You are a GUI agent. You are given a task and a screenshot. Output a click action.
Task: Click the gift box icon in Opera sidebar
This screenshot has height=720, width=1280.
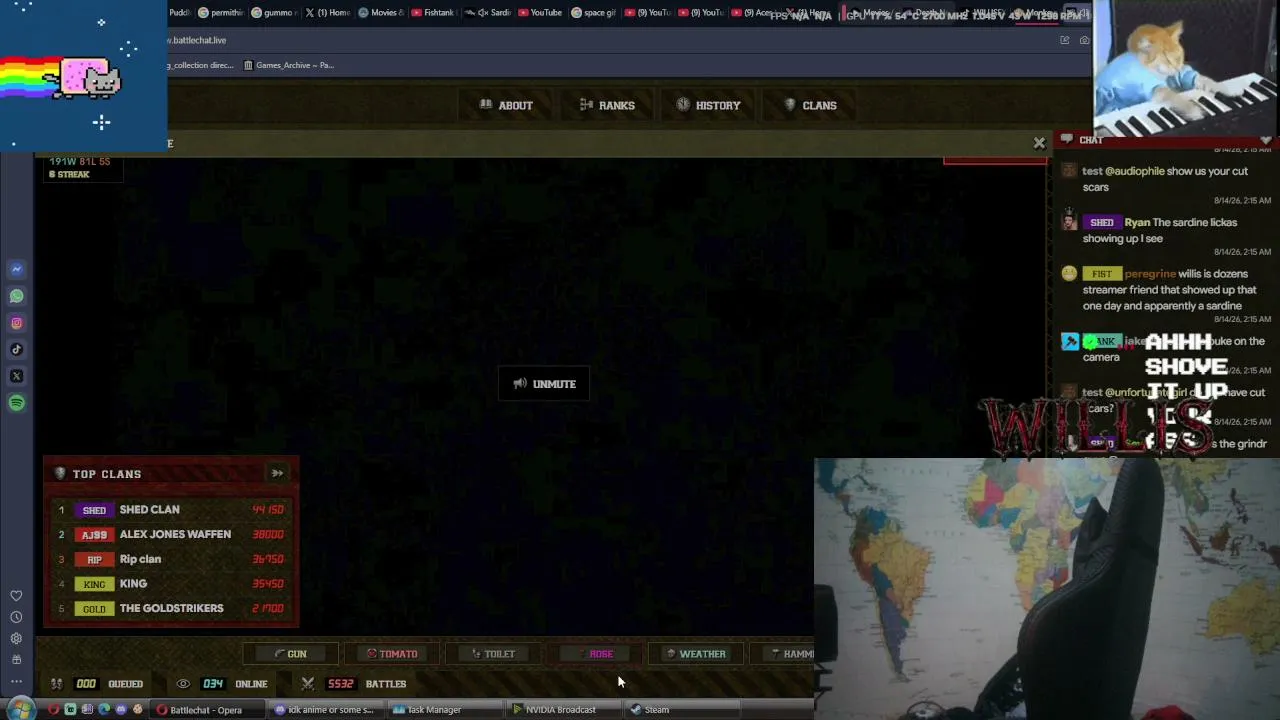16,660
